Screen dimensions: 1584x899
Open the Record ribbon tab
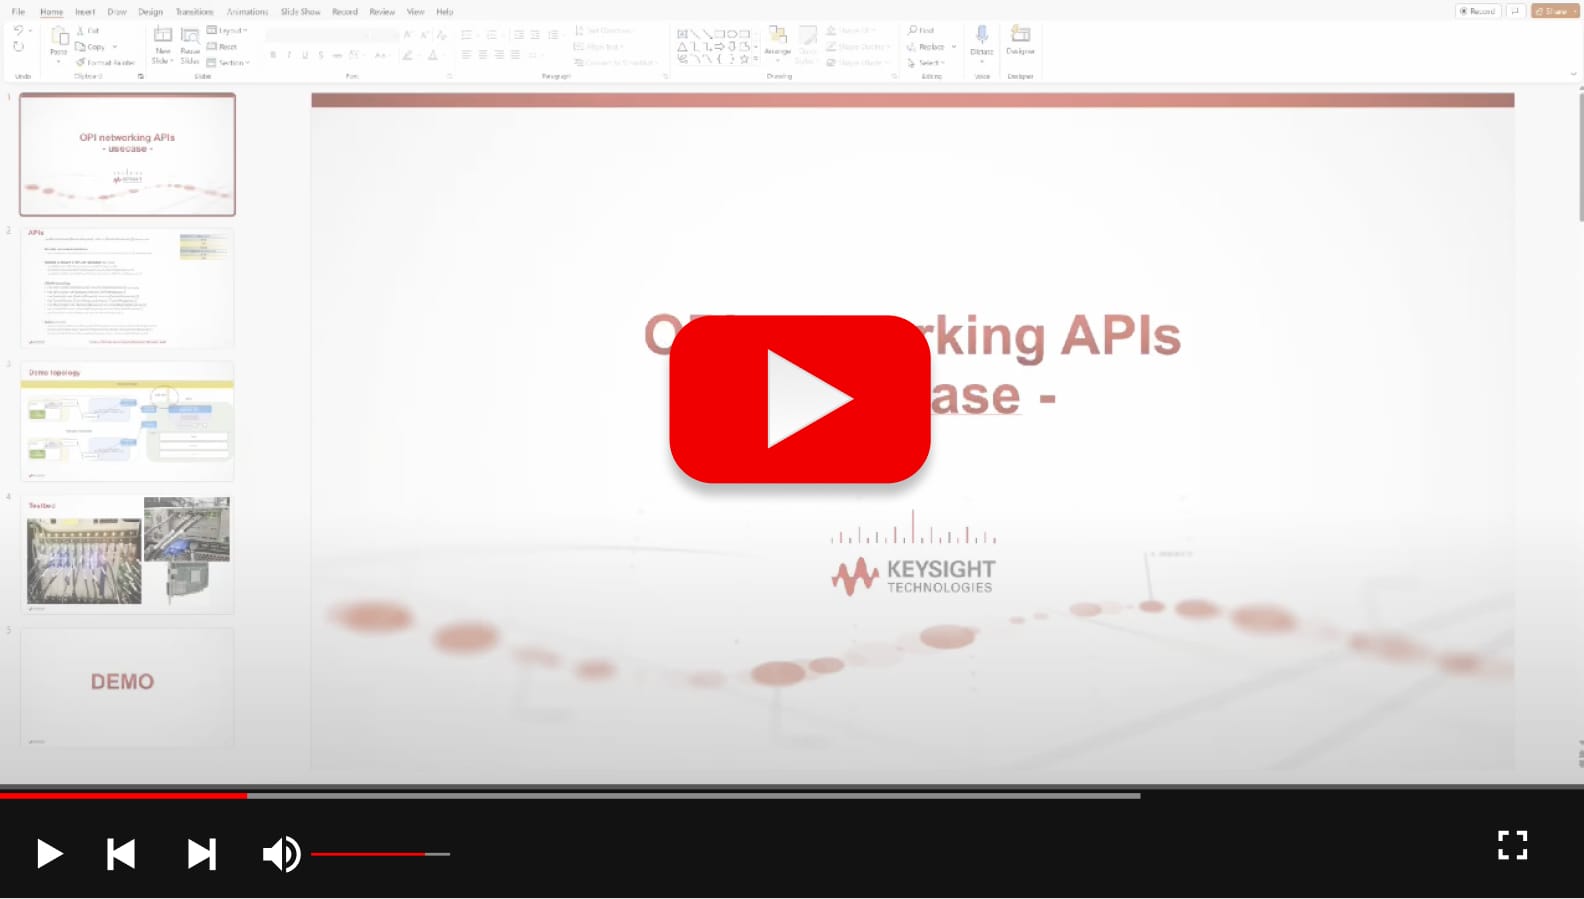345,12
